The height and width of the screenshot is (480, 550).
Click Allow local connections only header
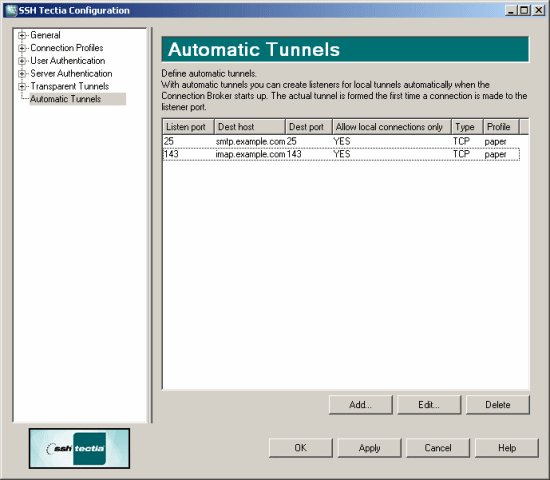(x=391, y=127)
